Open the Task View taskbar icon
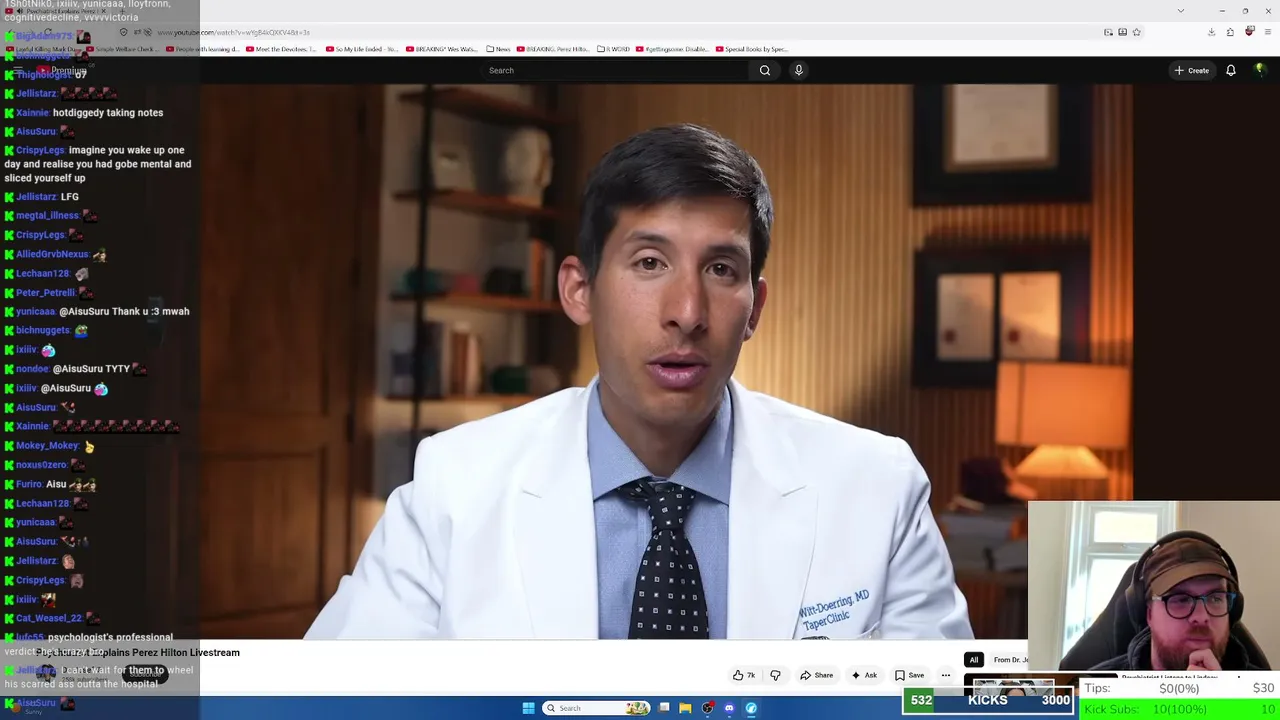Viewport: 1280px width, 720px height. [664, 708]
